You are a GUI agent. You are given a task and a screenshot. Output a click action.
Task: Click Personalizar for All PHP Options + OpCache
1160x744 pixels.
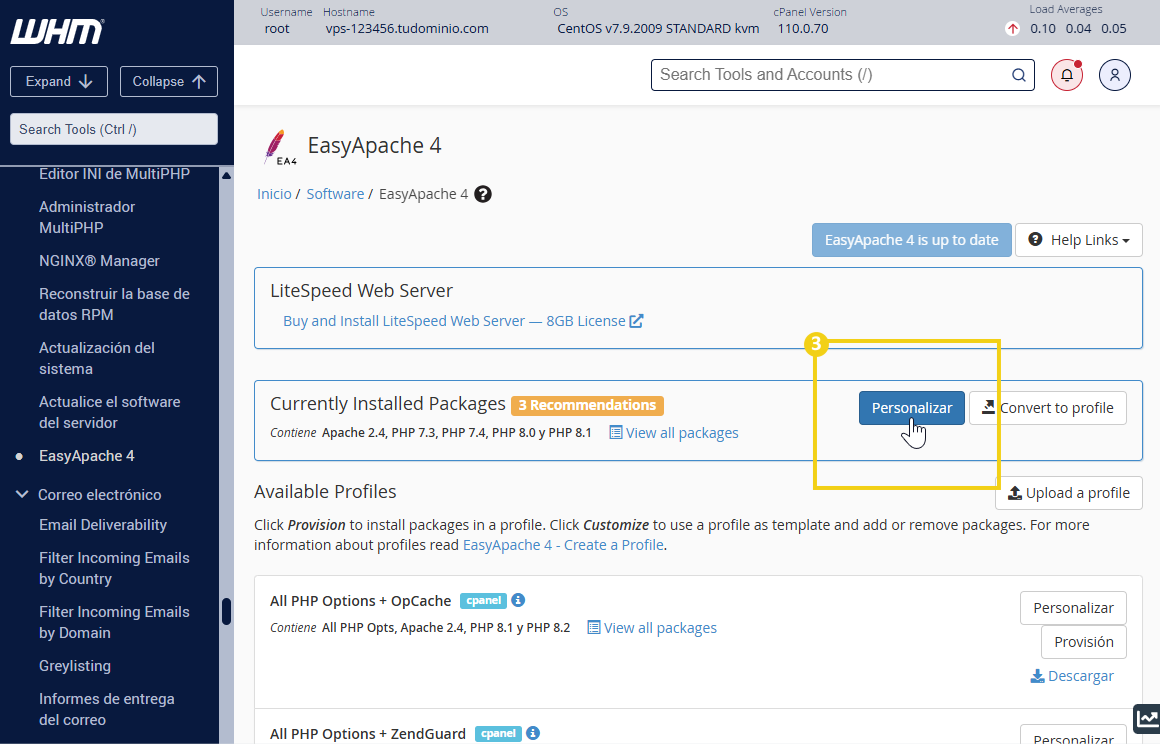1073,608
